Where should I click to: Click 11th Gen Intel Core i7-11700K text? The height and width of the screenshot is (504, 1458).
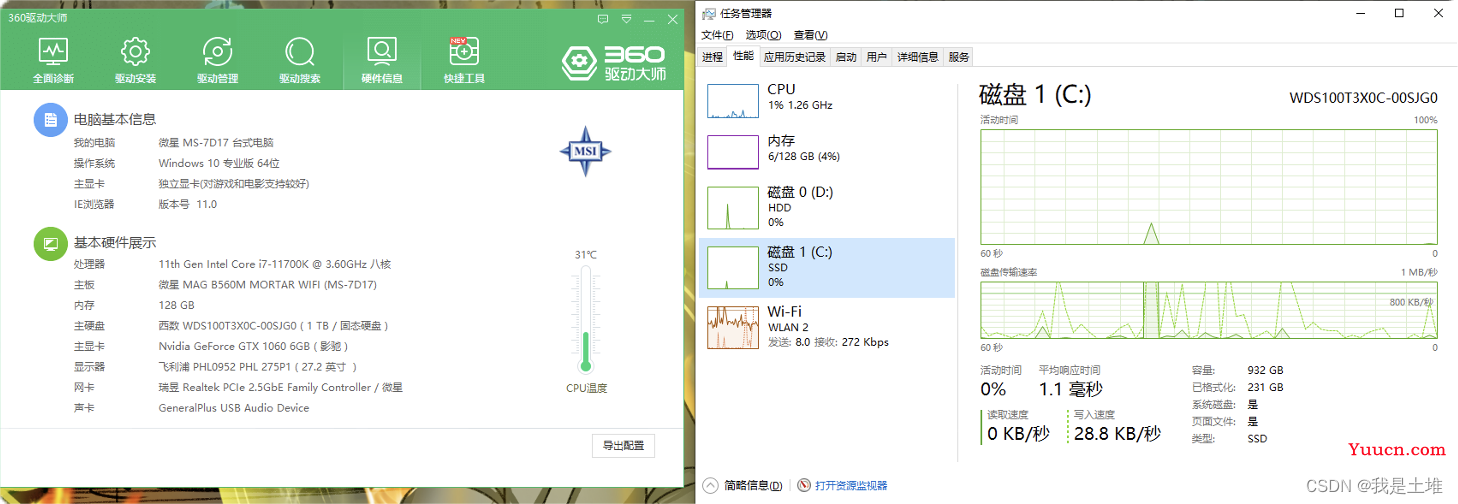point(275,264)
